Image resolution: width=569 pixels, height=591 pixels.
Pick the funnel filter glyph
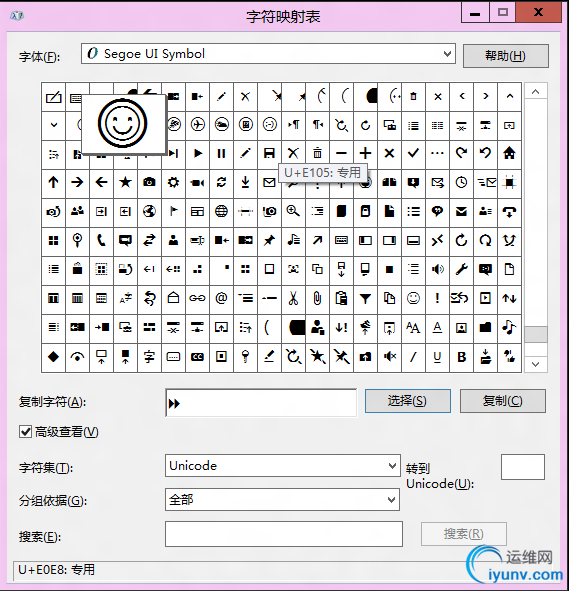[x=365, y=299]
